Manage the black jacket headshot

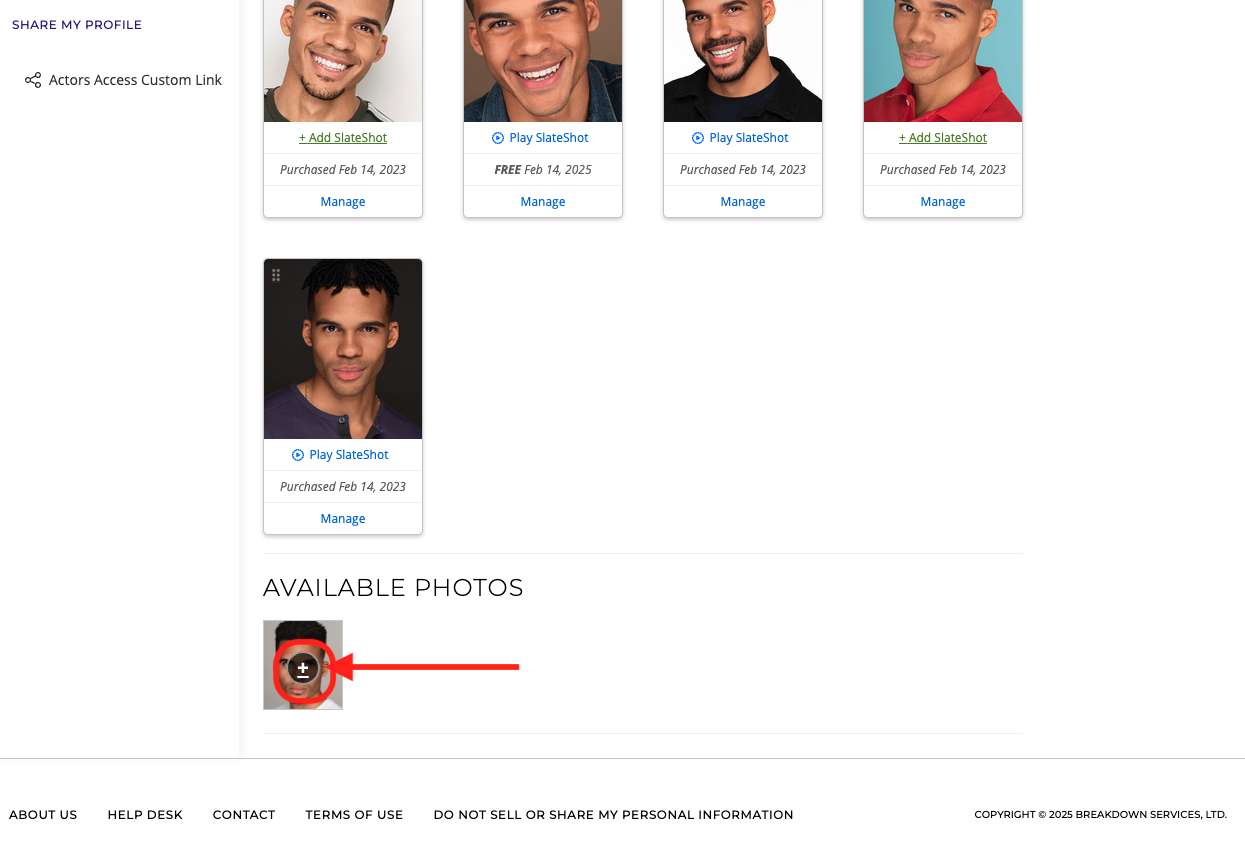[743, 202]
